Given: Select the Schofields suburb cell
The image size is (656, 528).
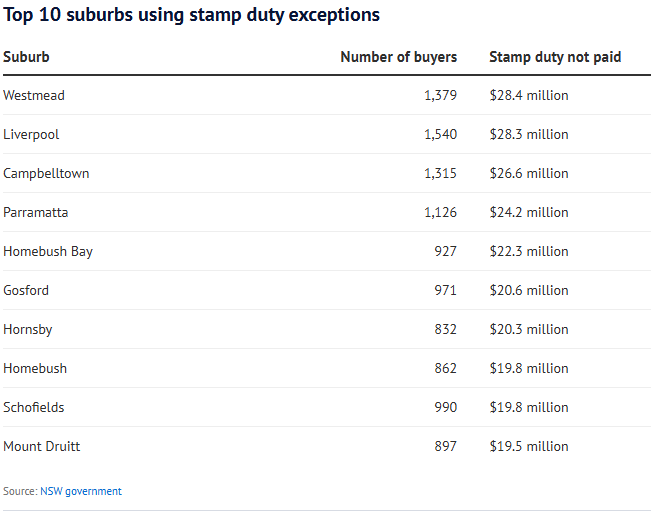Looking at the screenshot, I should pos(34,407).
